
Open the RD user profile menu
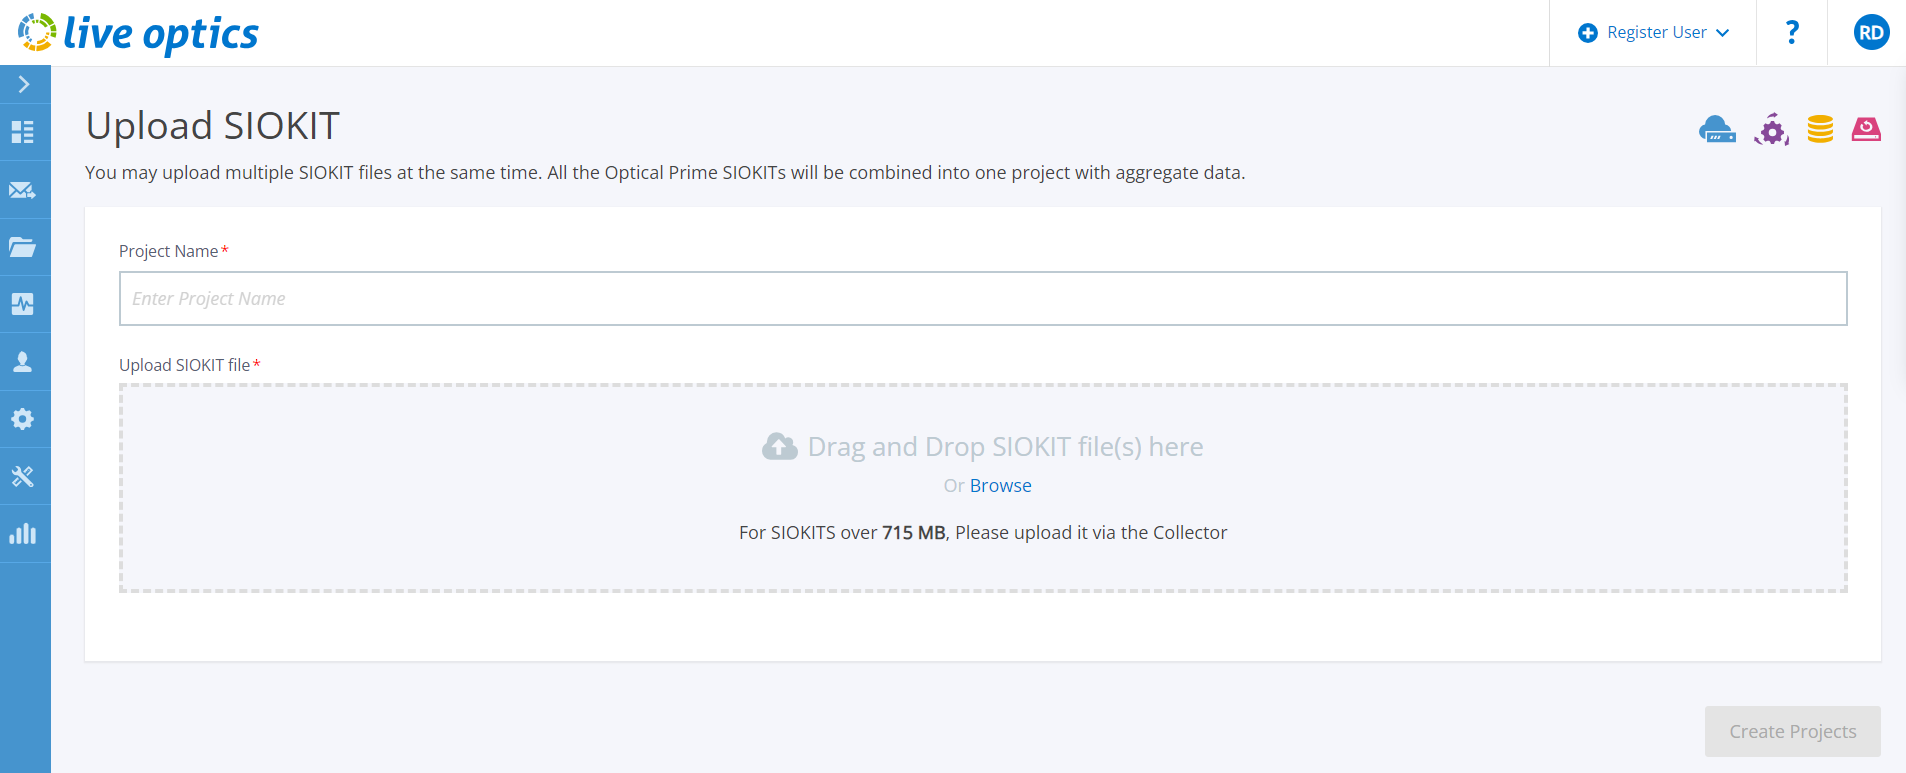[1871, 33]
